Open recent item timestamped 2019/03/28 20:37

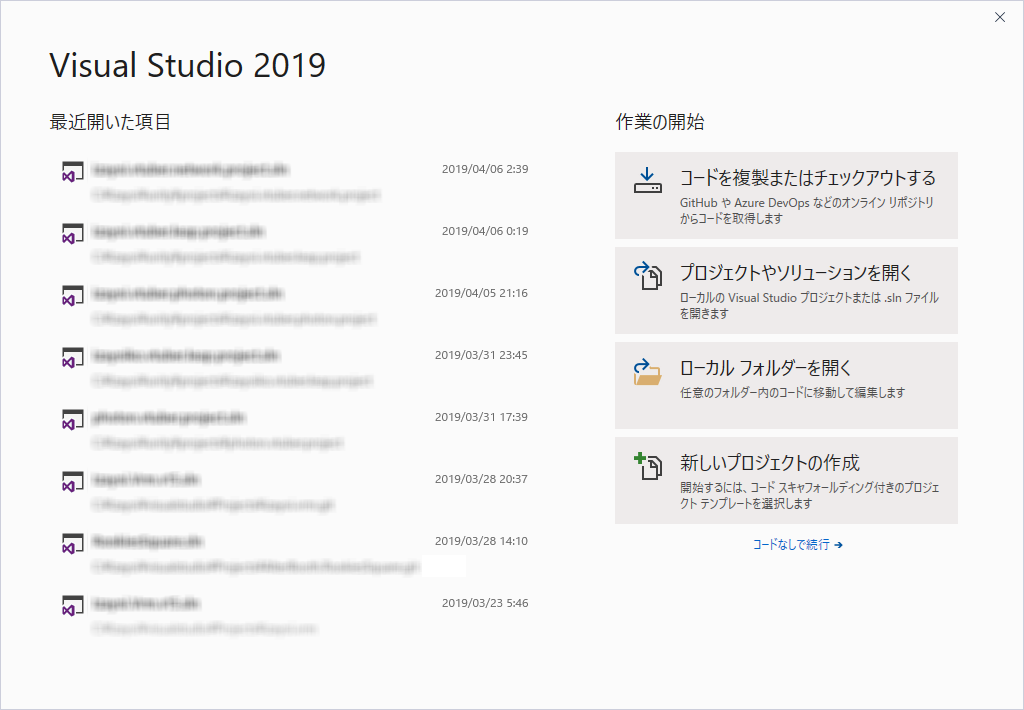tap(295, 491)
